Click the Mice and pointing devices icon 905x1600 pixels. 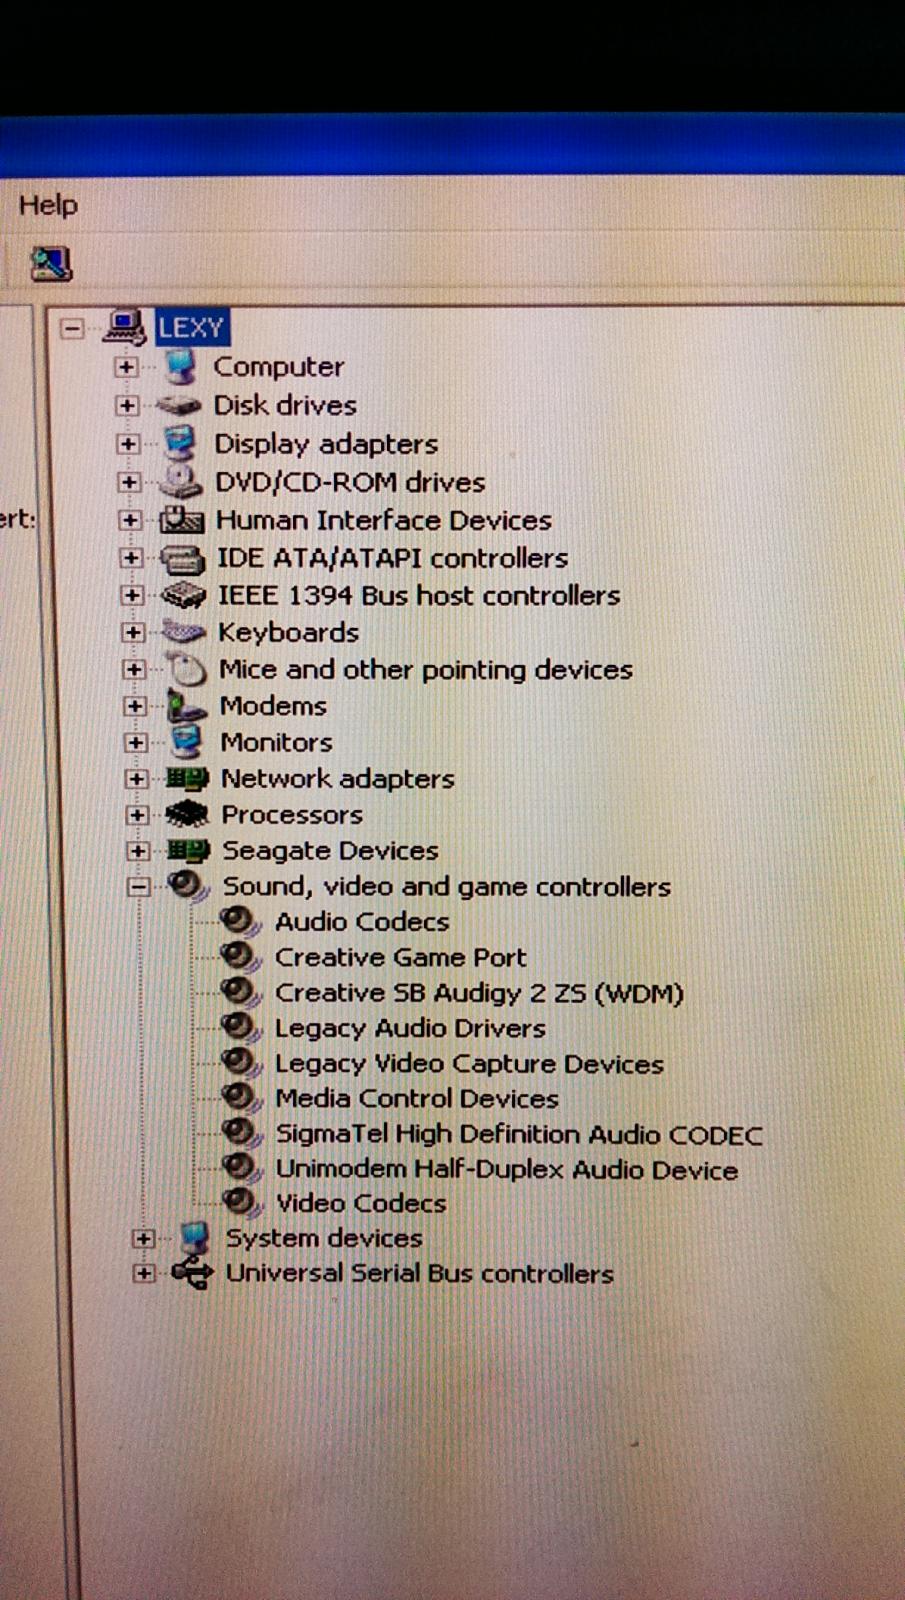187,669
